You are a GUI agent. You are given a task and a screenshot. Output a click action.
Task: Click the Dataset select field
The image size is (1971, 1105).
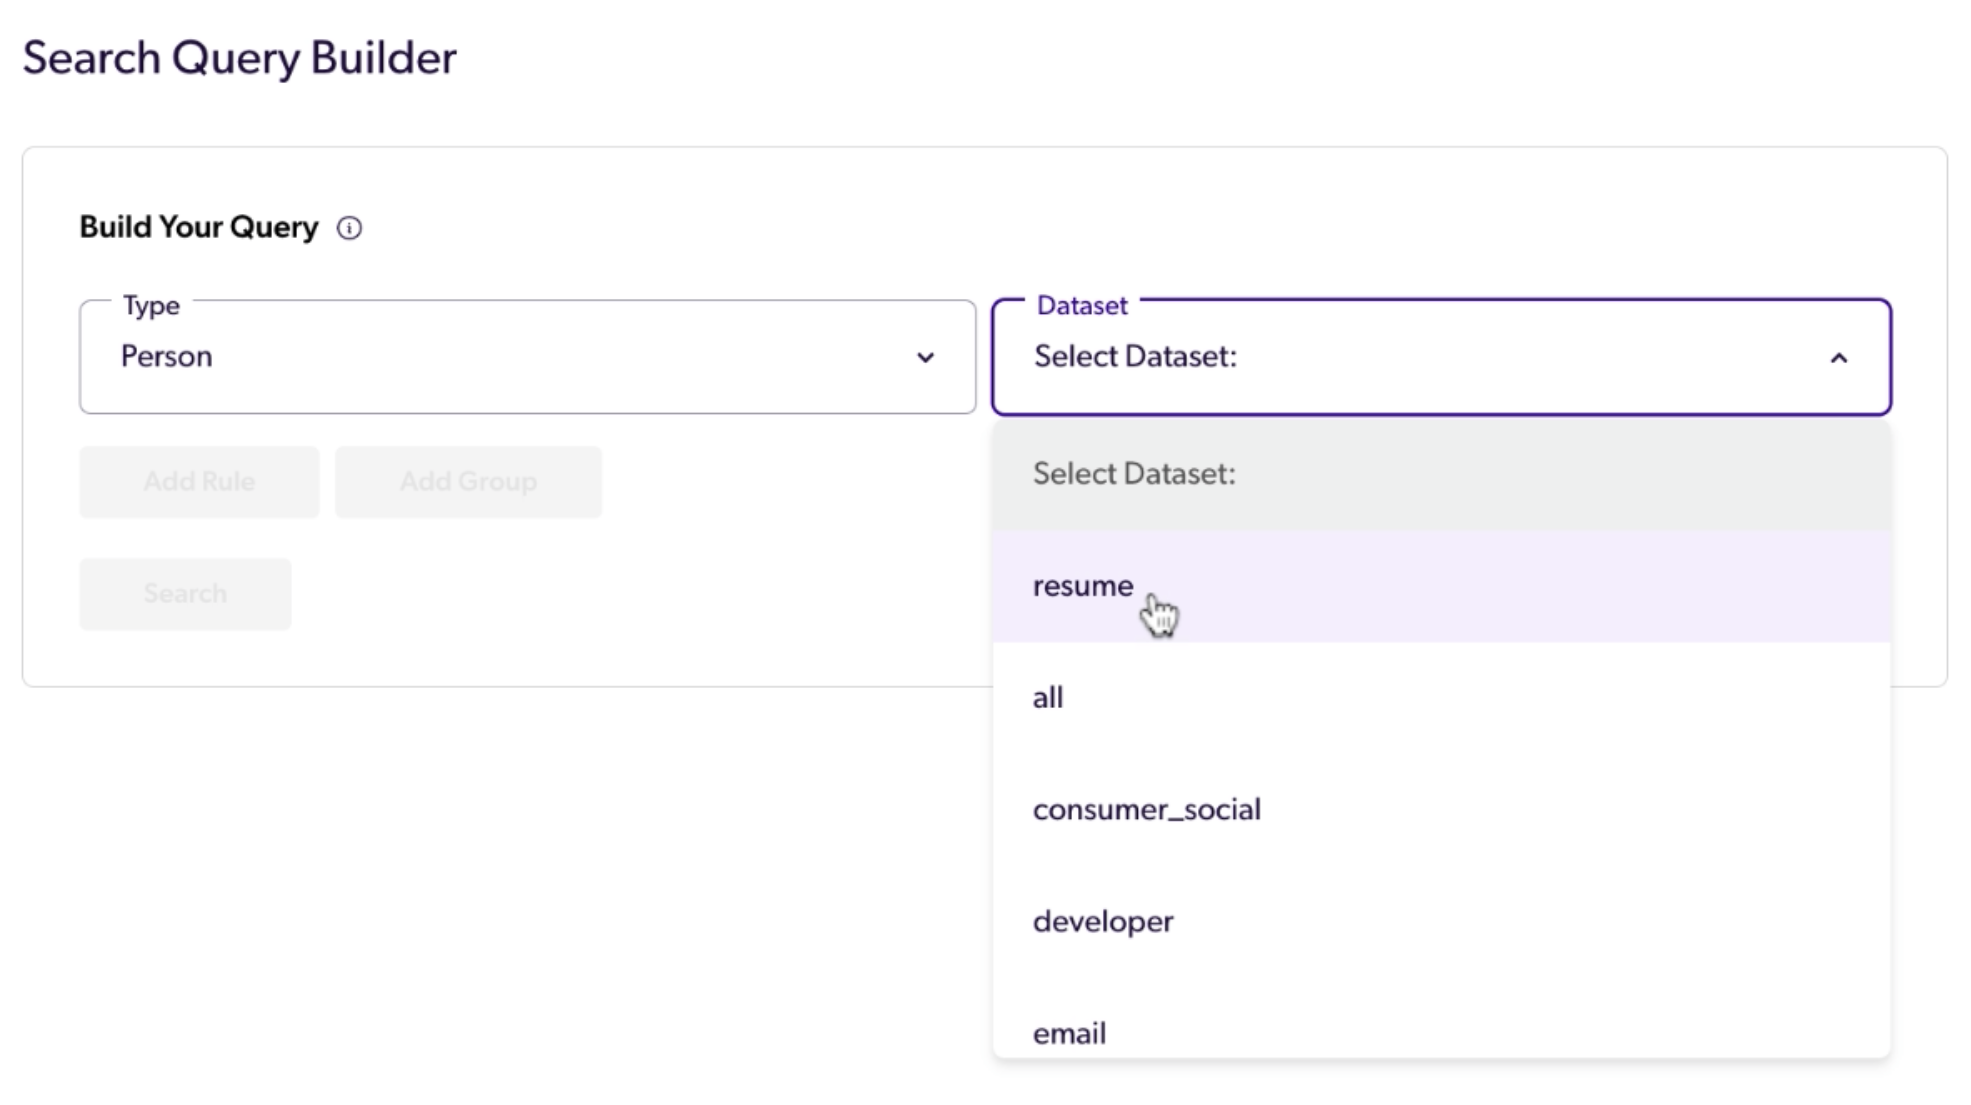coord(1440,357)
